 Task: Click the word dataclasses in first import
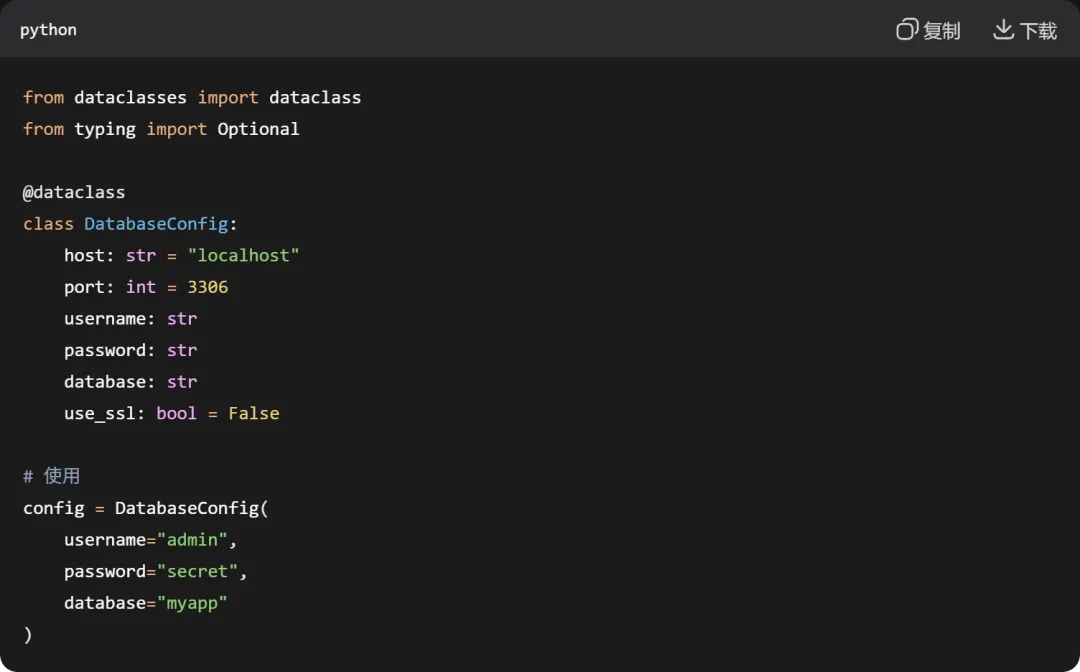click(x=130, y=97)
